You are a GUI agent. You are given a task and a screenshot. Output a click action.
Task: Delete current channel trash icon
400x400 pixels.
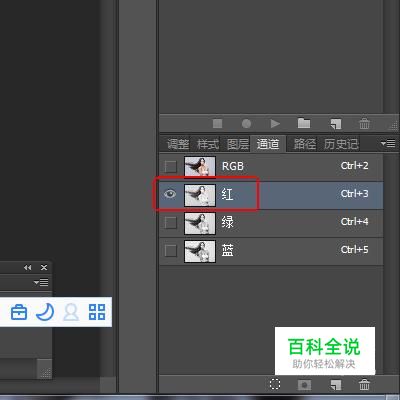[x=364, y=384]
